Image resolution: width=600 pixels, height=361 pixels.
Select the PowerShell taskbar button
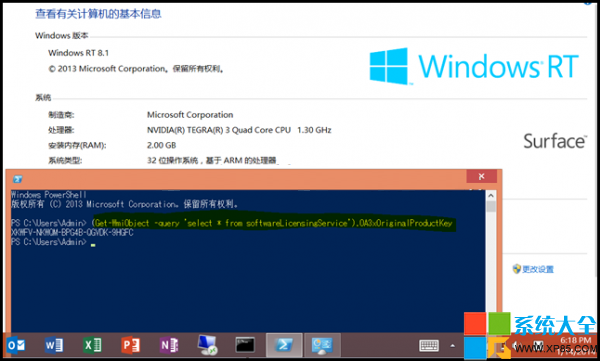click(x=284, y=345)
